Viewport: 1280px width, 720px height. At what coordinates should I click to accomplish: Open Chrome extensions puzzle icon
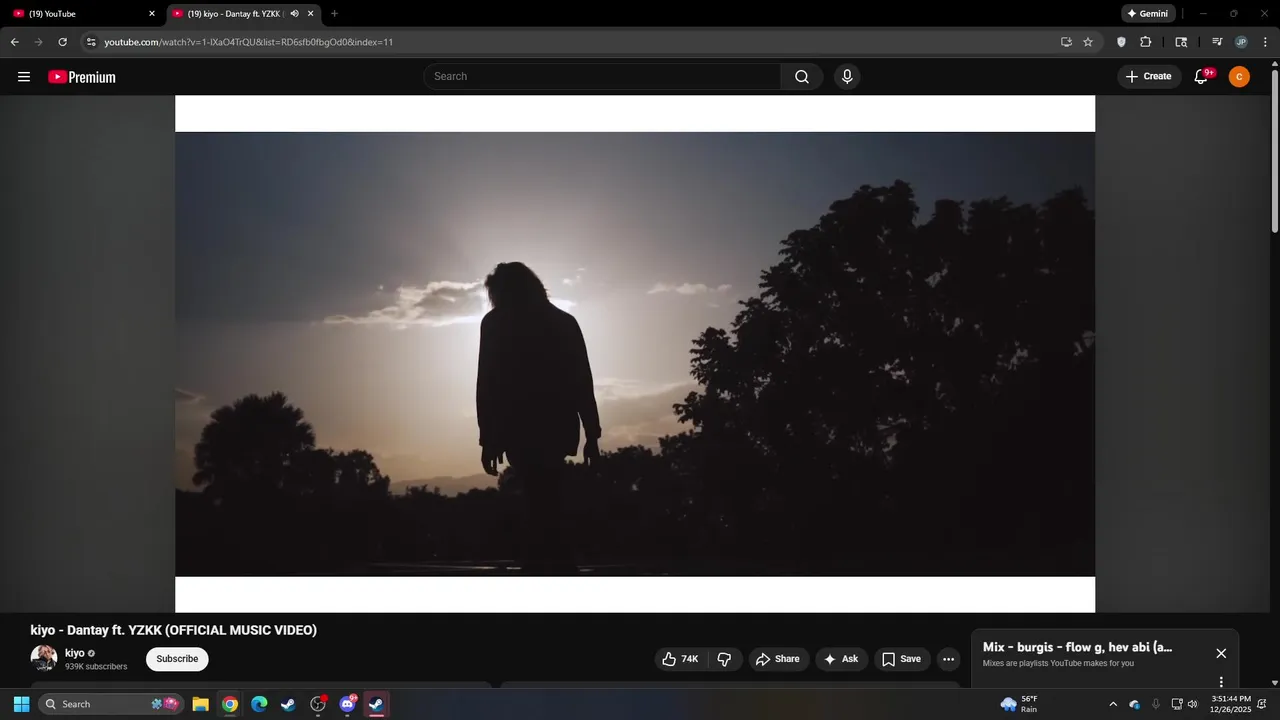click(x=1146, y=42)
